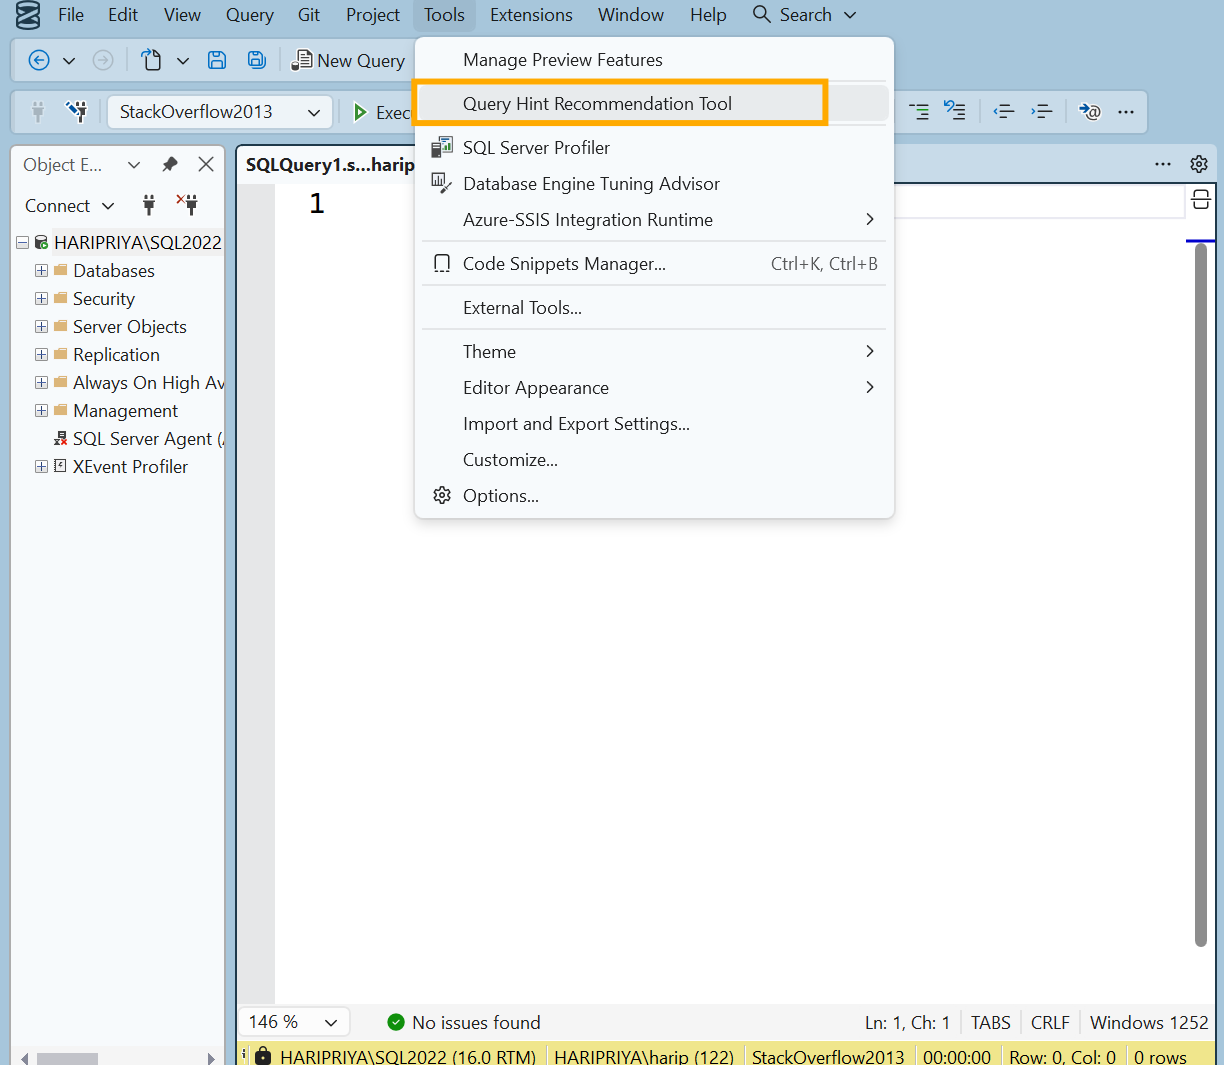Expand the Server Objects folder
The height and width of the screenshot is (1065, 1224).
(41, 327)
